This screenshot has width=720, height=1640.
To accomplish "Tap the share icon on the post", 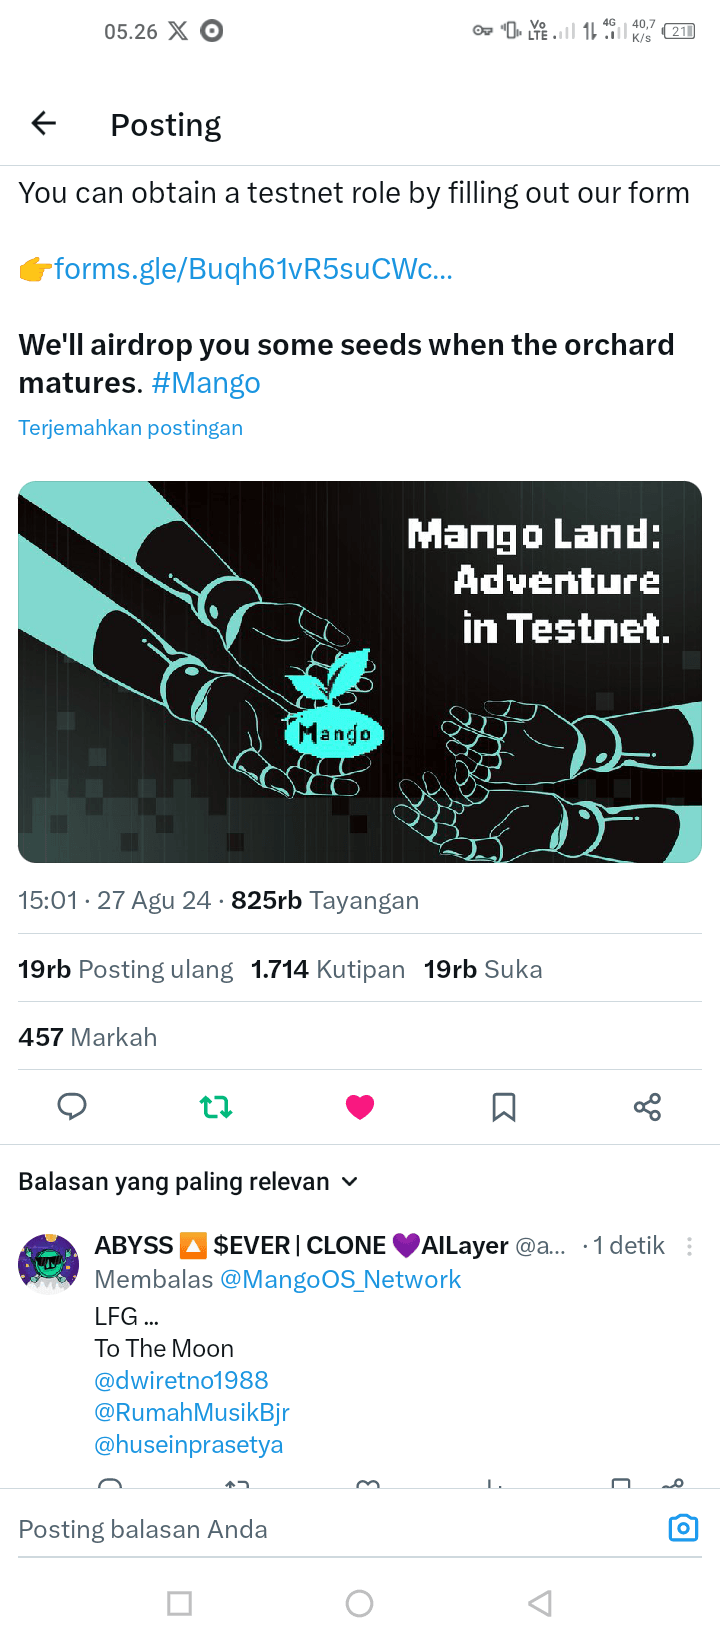I will (x=647, y=1107).
